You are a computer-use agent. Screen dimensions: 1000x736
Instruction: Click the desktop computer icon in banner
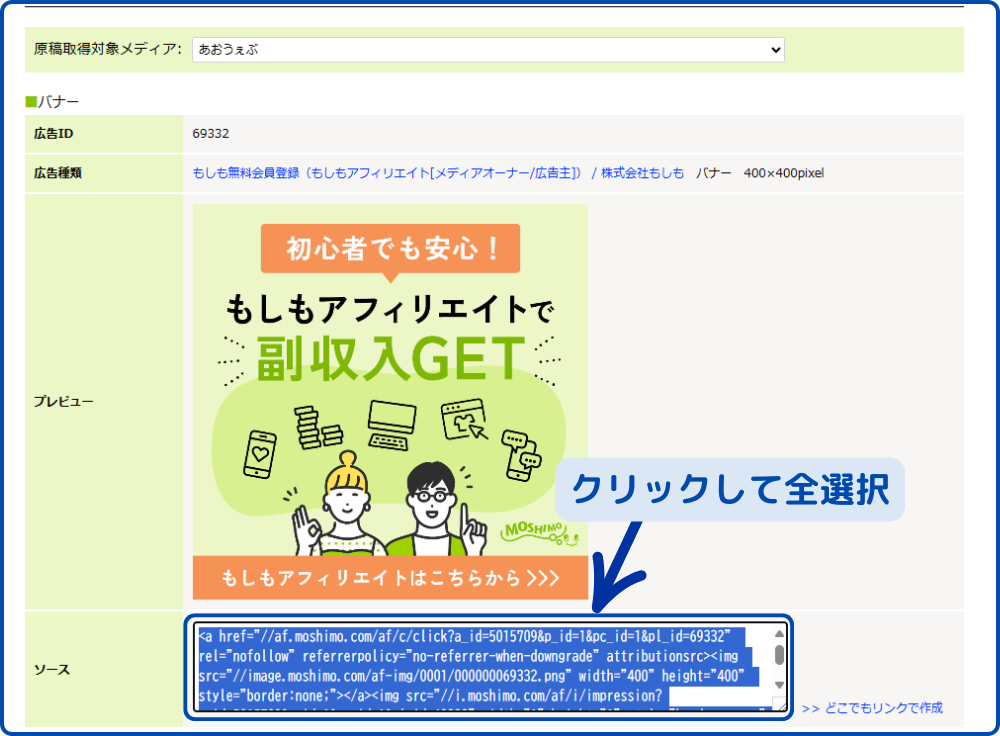pos(390,424)
